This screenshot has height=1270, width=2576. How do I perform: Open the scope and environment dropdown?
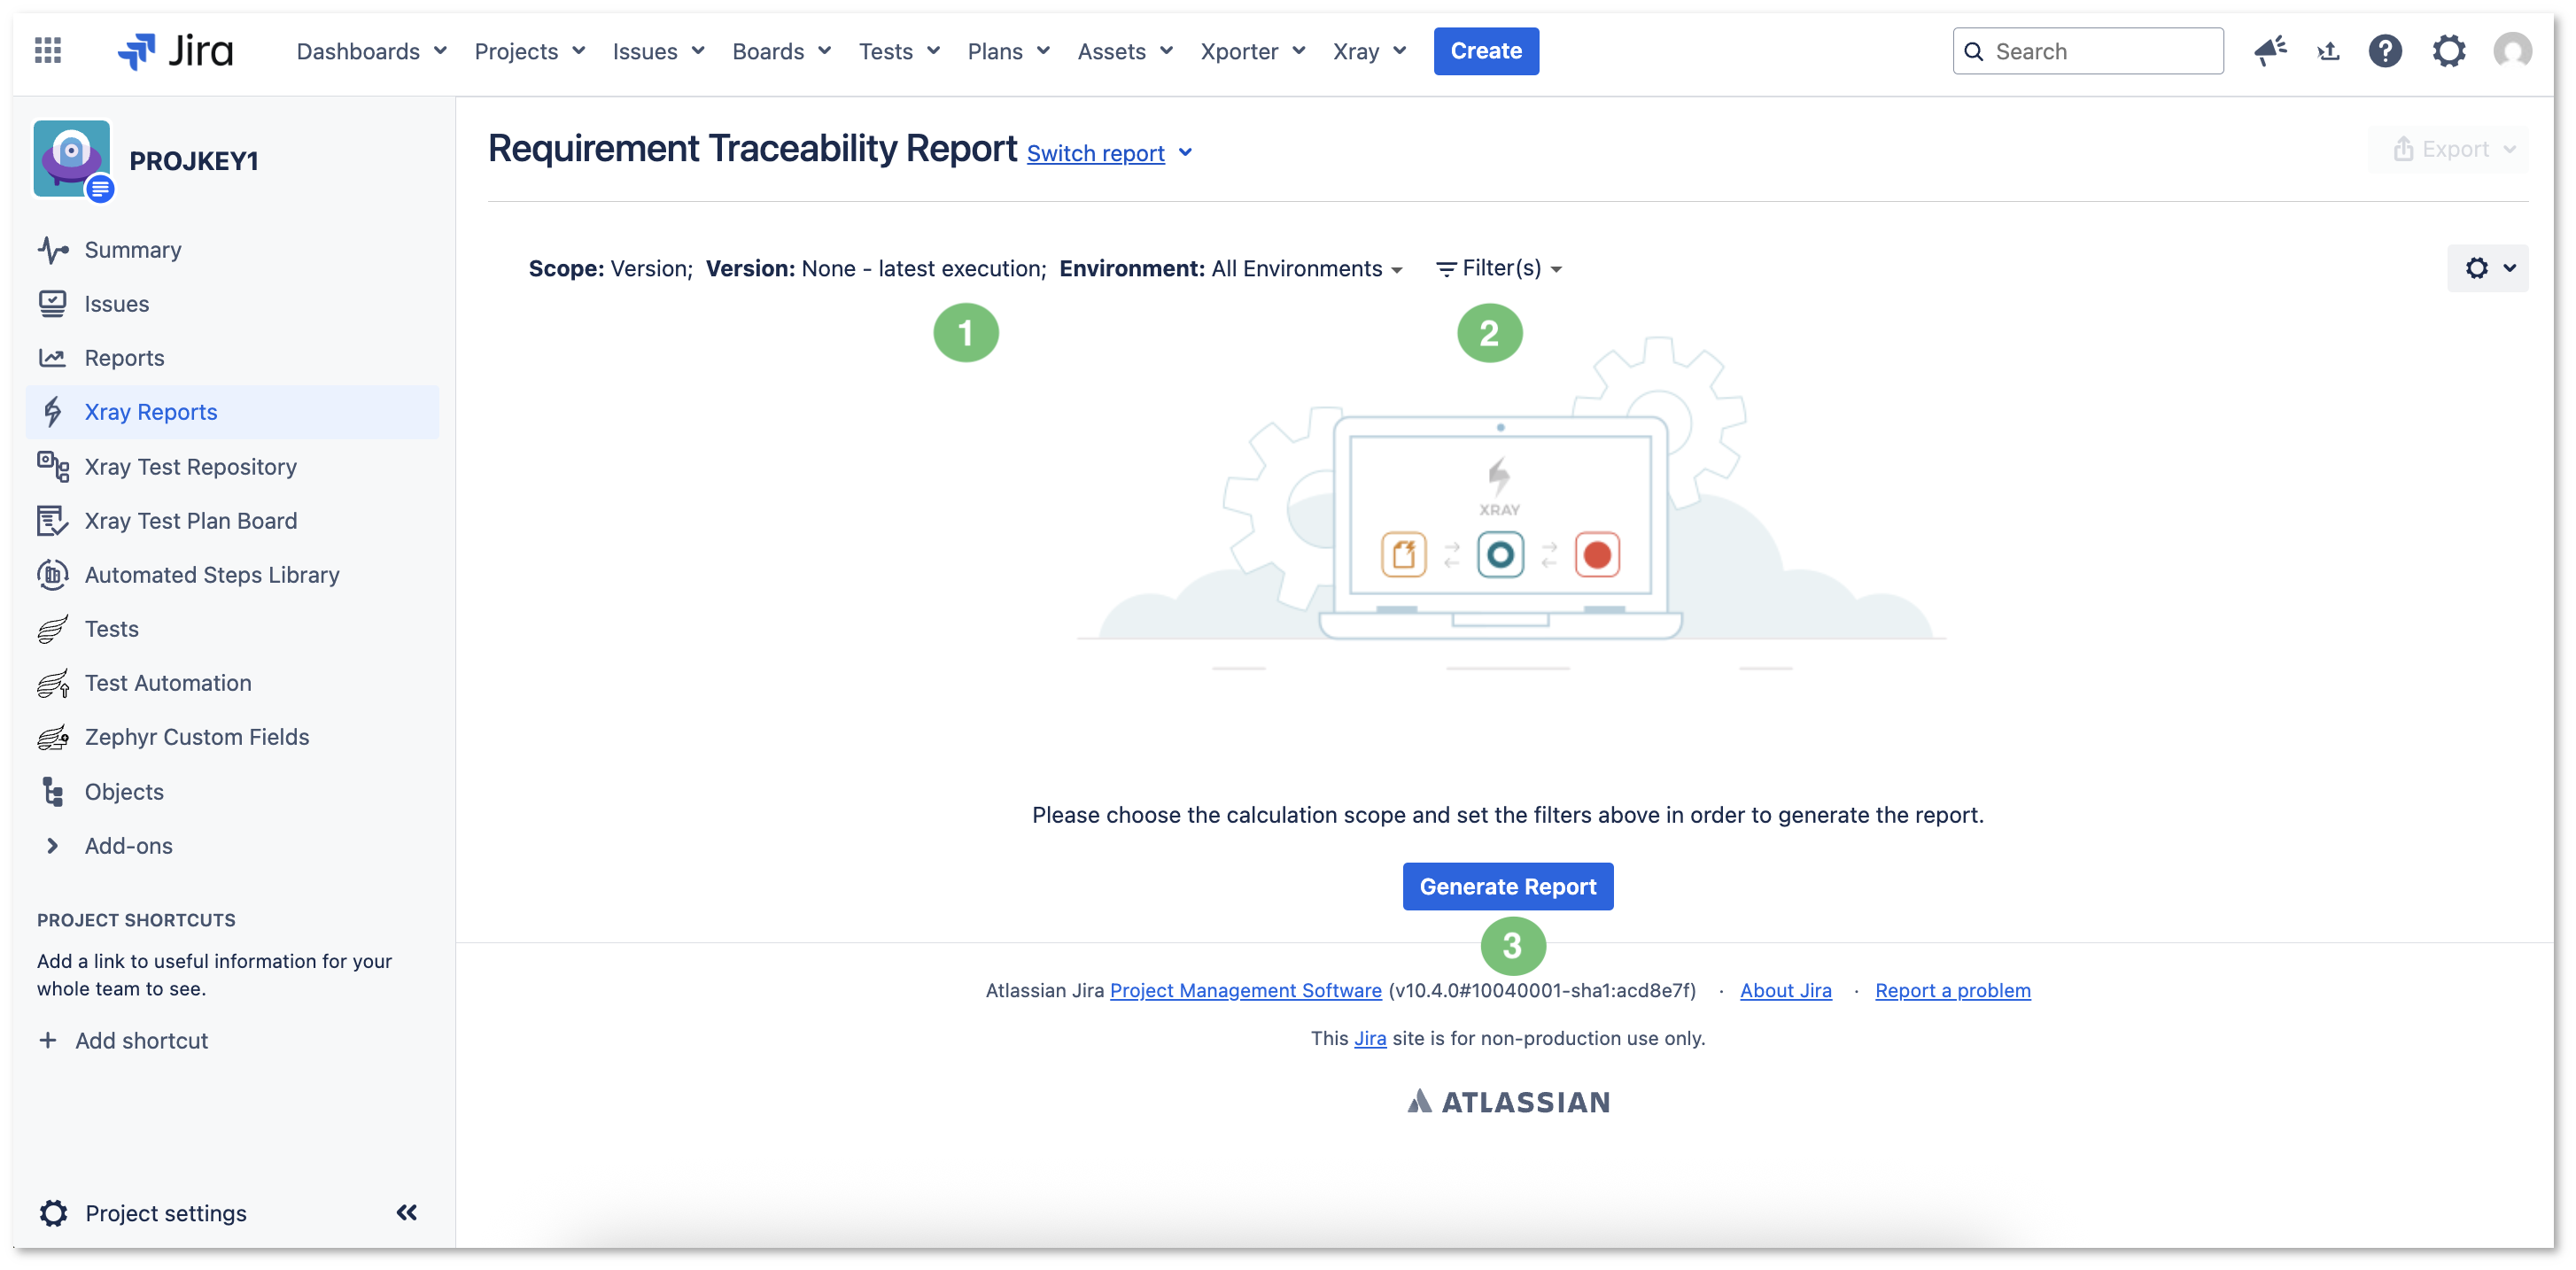pos(965,268)
